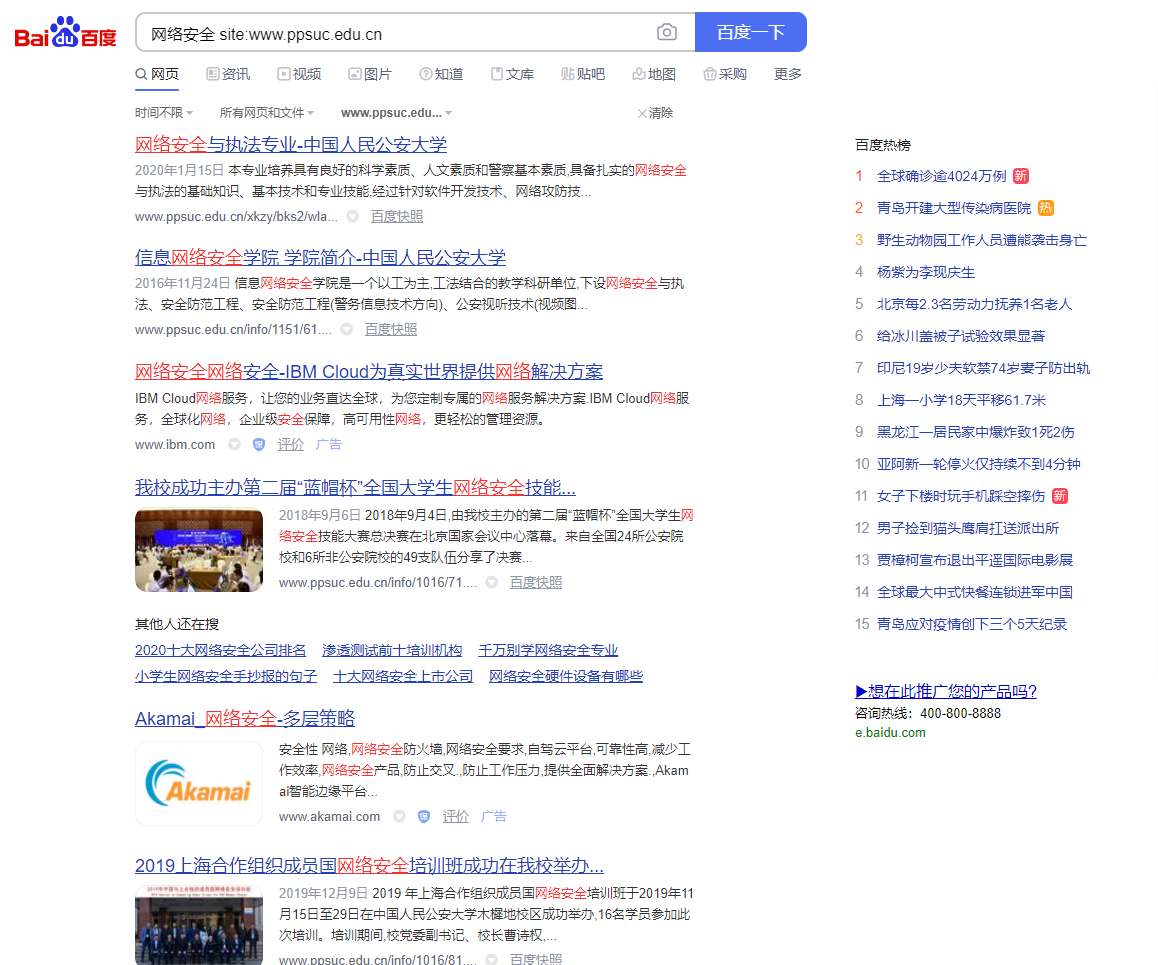Click the 新 badge beside 全球确诊逾4024万例

coord(1021,176)
